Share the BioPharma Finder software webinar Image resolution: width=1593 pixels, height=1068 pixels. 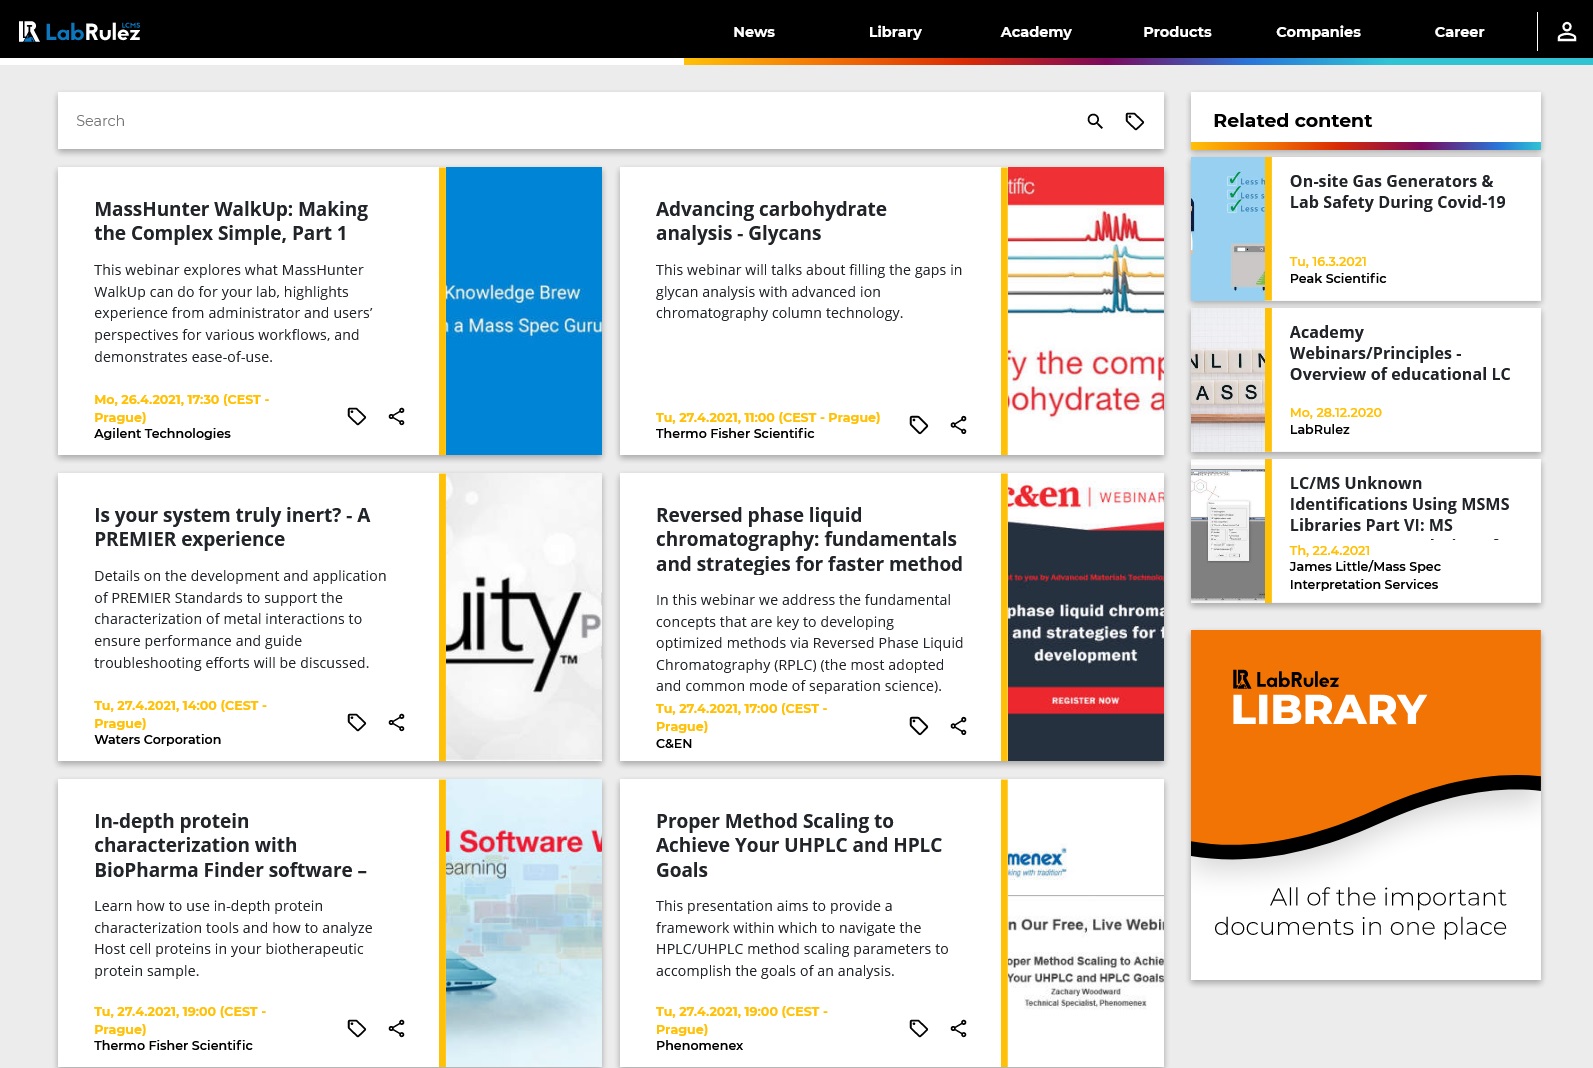[397, 1028]
